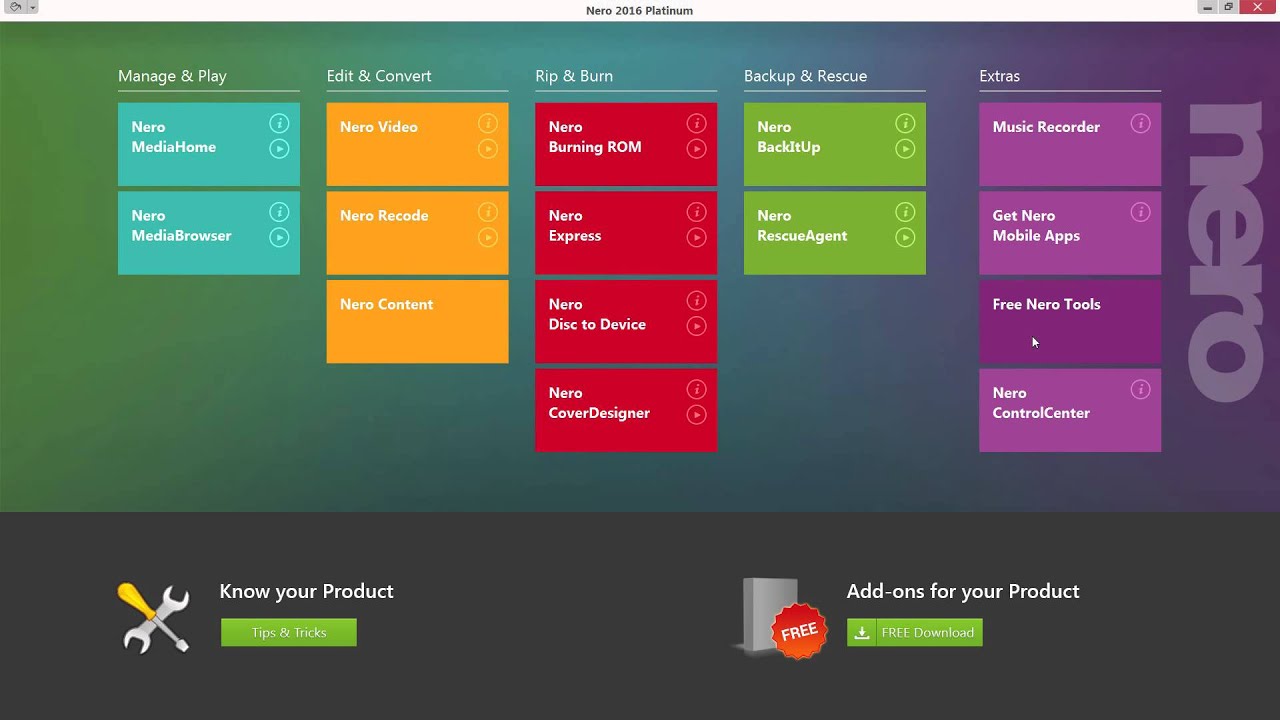Click the wrench and screwdriver image
The height and width of the screenshot is (720, 1280).
pyautogui.click(x=154, y=617)
